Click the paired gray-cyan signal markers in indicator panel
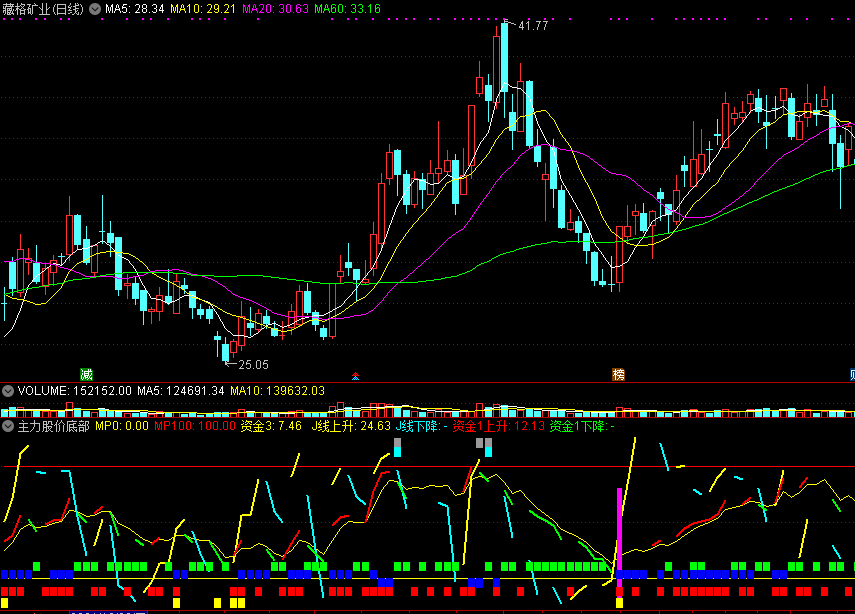 (x=484, y=447)
